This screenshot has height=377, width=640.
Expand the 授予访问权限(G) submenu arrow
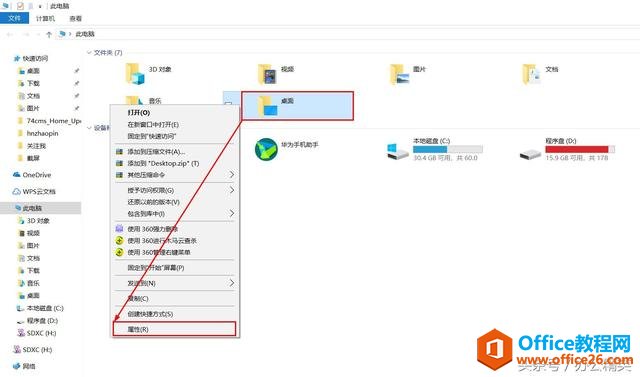pyautogui.click(x=231, y=190)
